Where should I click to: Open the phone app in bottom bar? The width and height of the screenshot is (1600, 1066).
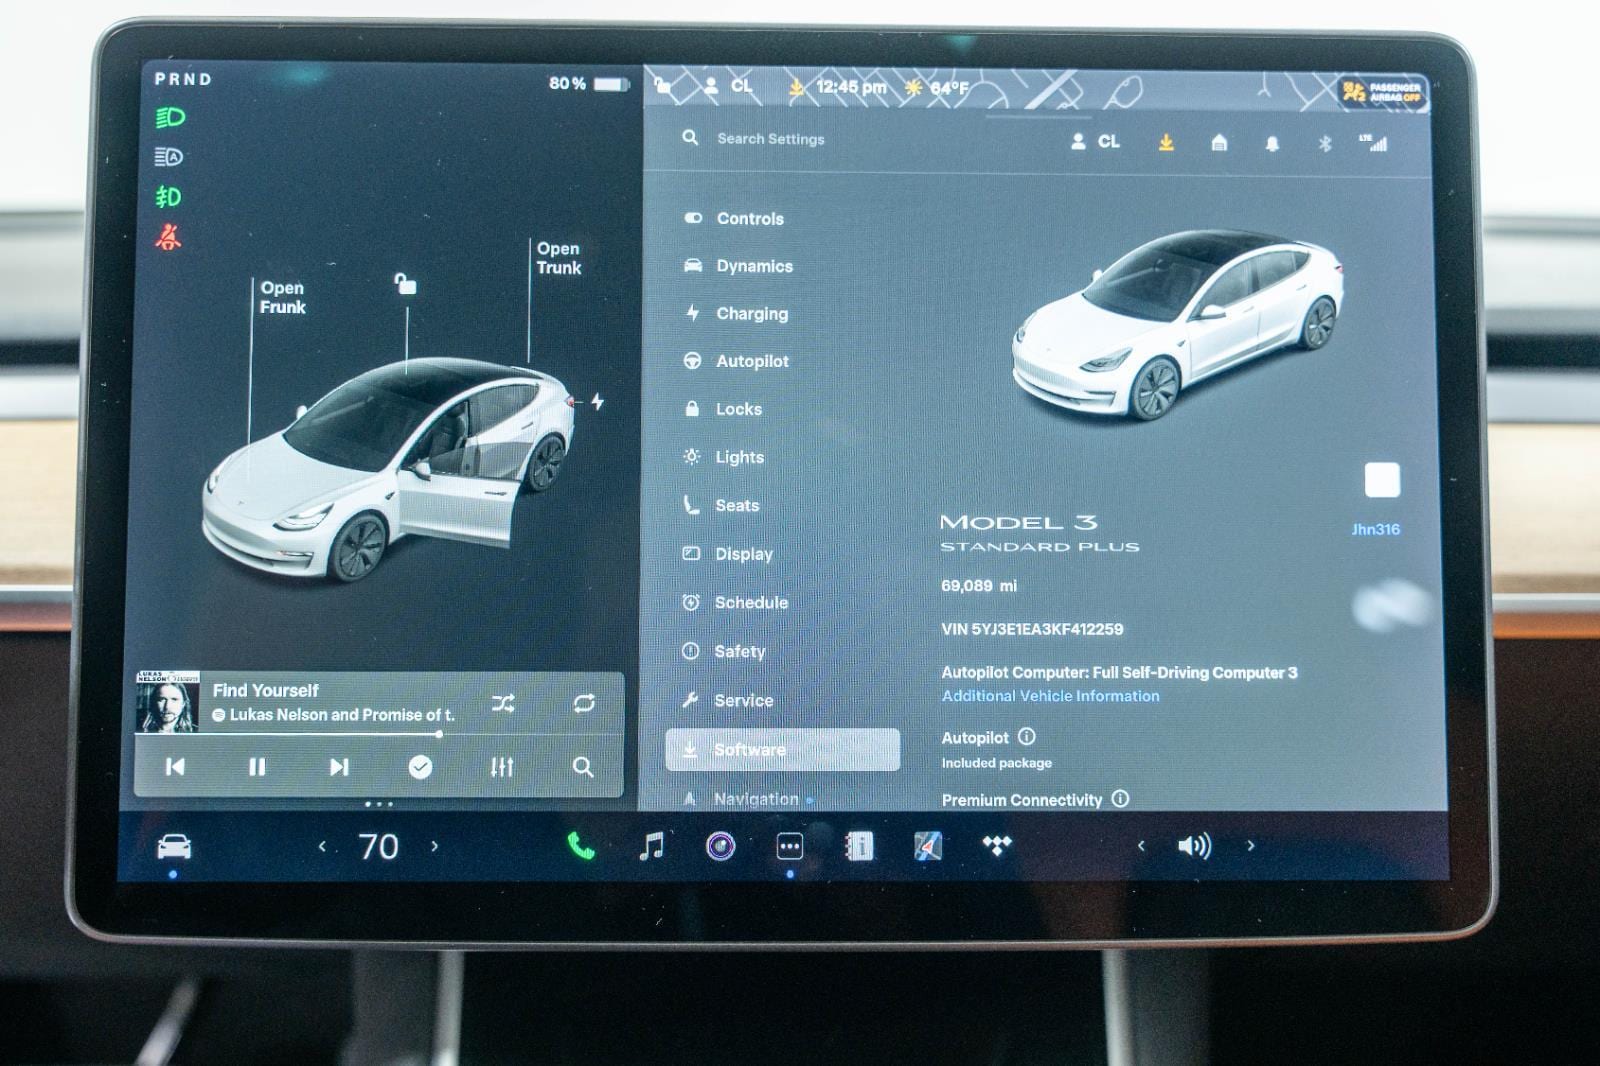point(581,846)
